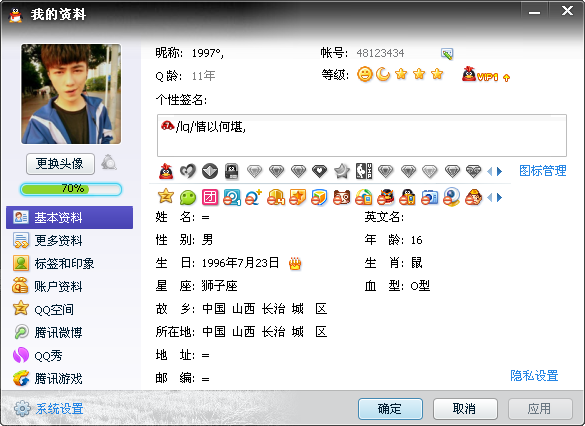The width and height of the screenshot is (585, 426).
Task: Open the yellow Qzone star service icon
Action: point(166,196)
